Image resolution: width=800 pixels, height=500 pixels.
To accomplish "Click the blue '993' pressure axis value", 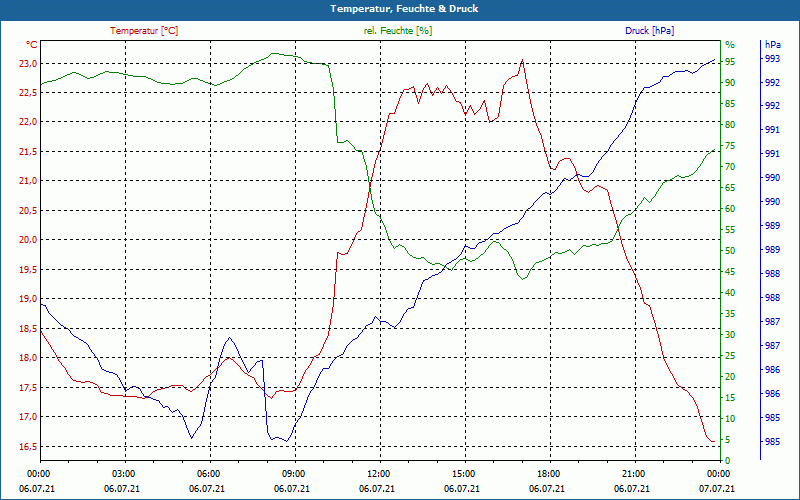I will click(x=772, y=59).
